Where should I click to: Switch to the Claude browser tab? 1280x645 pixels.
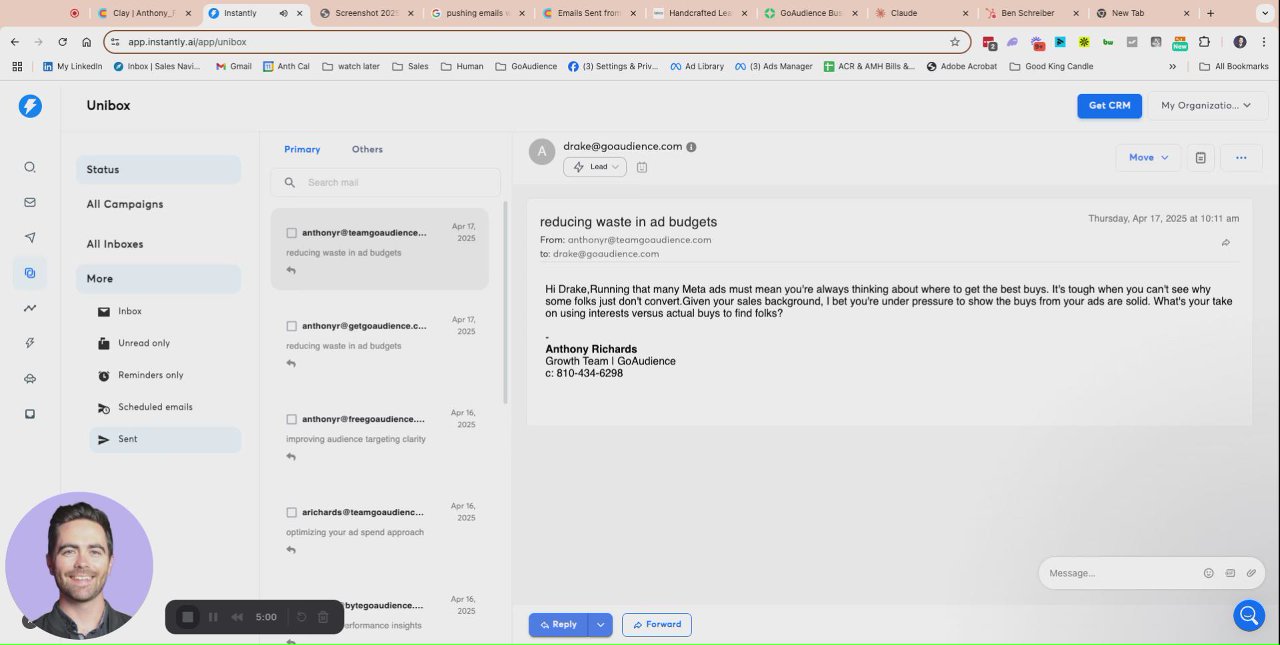(x=920, y=13)
